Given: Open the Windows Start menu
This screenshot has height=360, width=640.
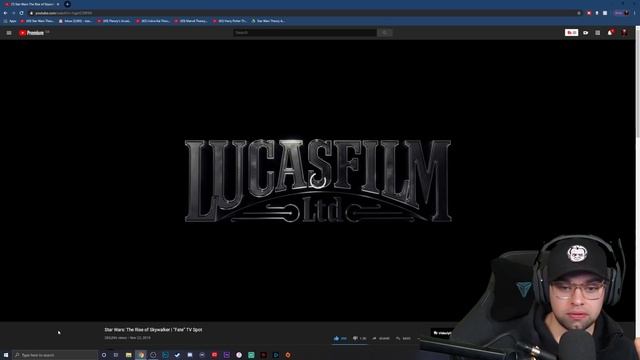Looking at the screenshot, I should pyautogui.click(x=6, y=355).
